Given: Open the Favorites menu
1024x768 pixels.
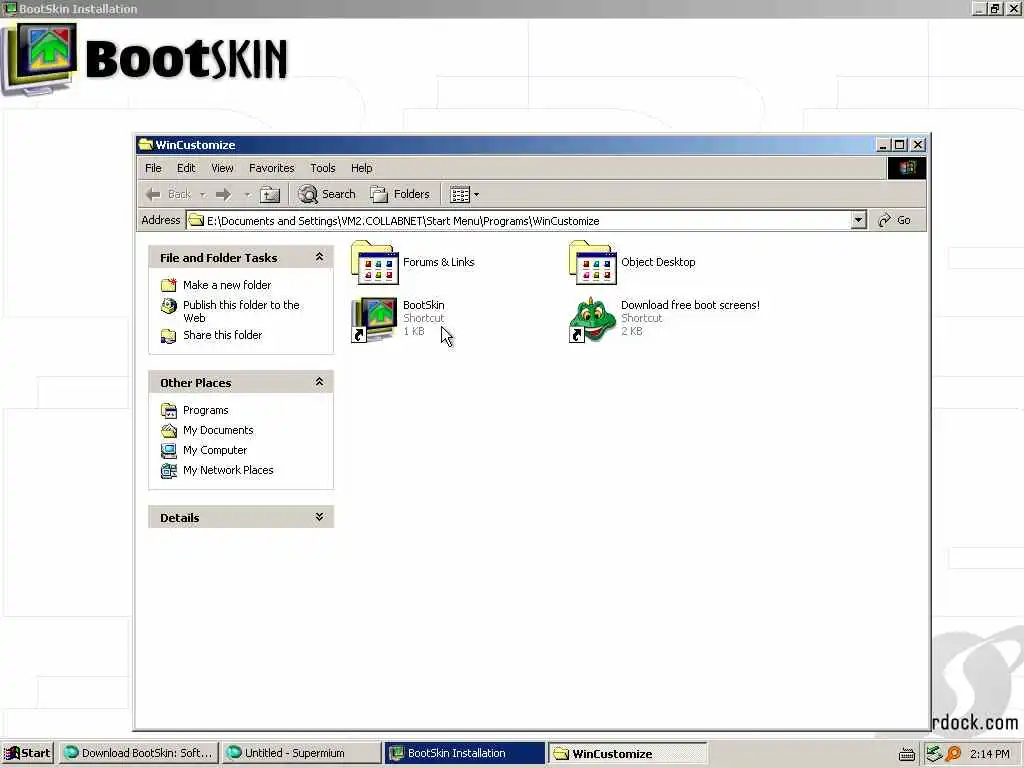Looking at the screenshot, I should pos(272,168).
